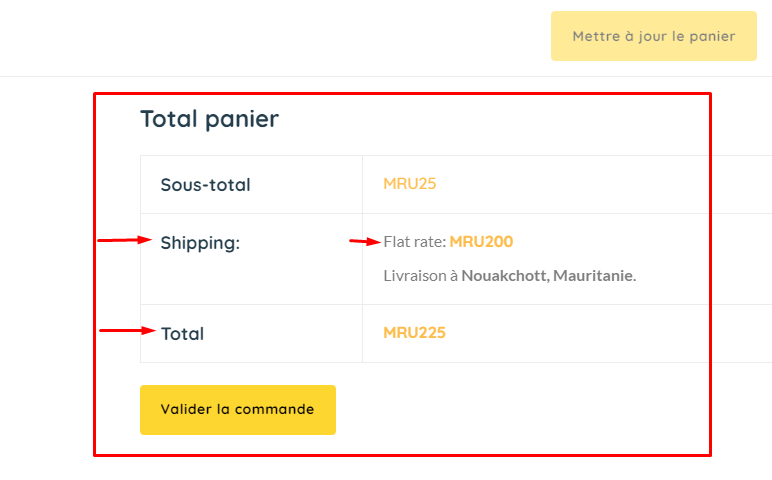Click the Nouakchott destination name

(x=505, y=276)
